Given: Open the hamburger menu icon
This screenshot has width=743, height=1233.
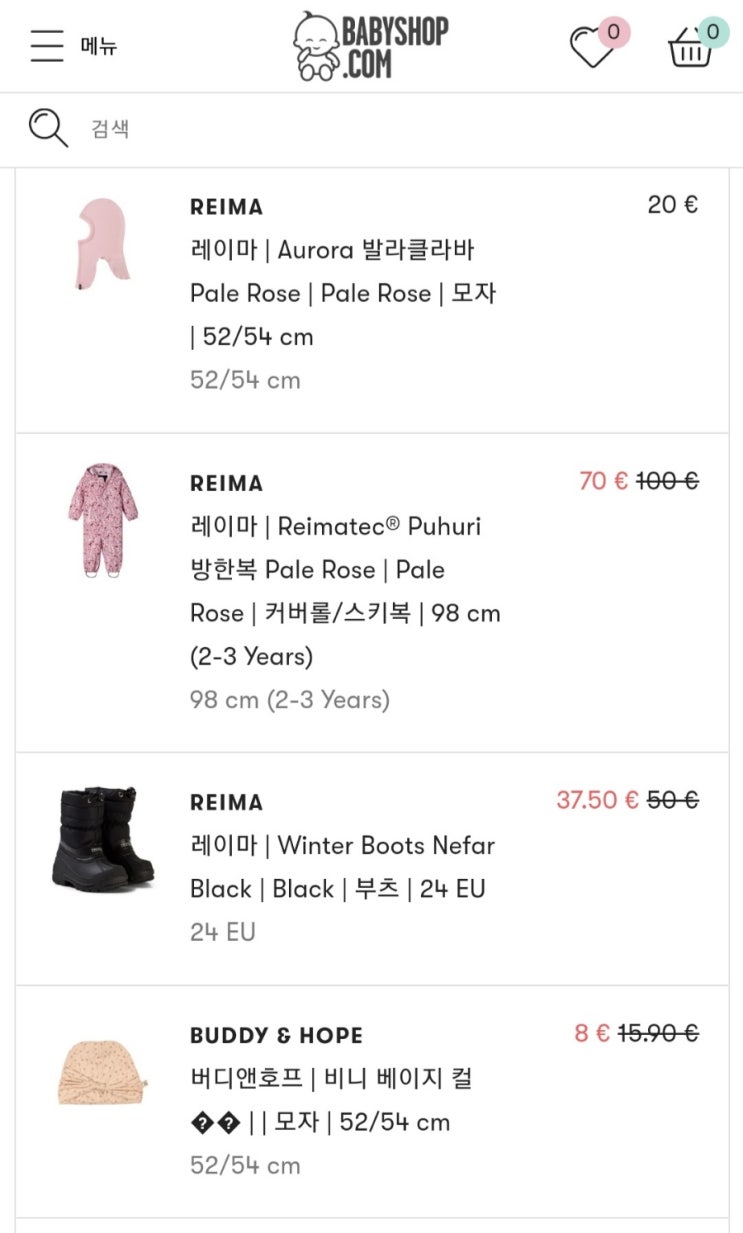Looking at the screenshot, I should coord(46,46).
